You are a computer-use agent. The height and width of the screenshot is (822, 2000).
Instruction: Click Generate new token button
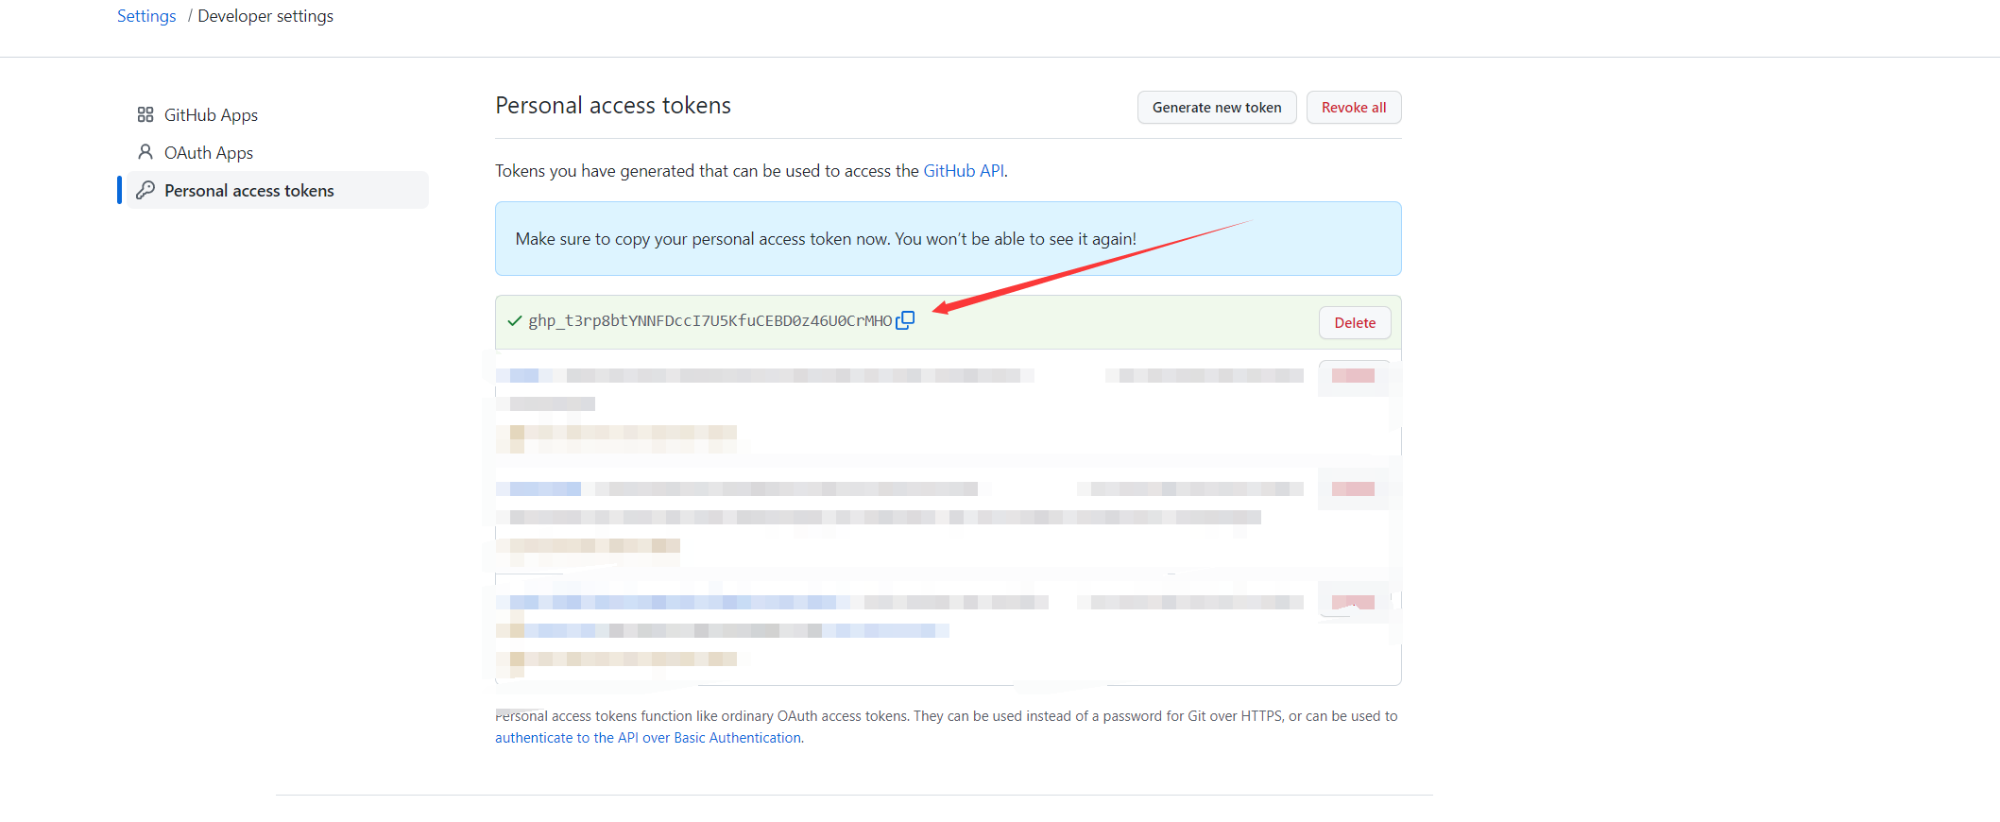coord(1217,107)
